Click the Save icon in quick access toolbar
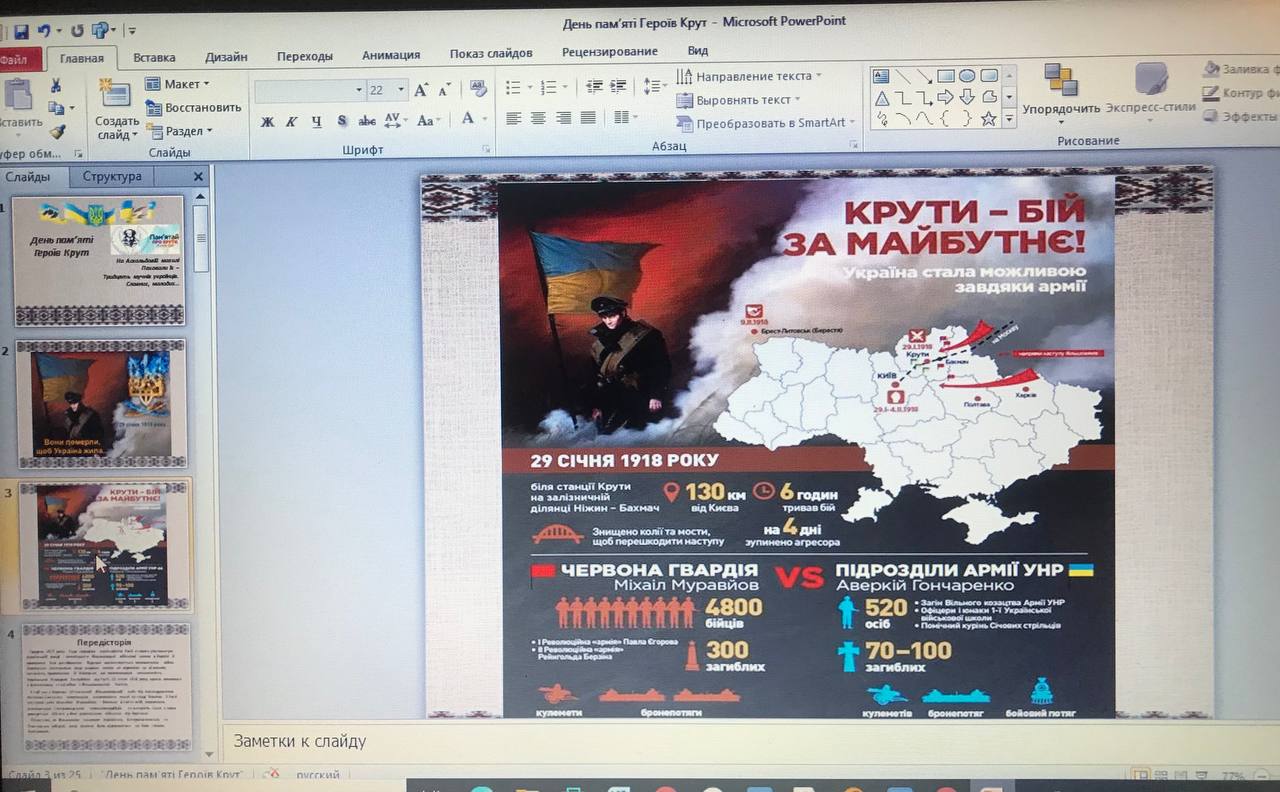Image resolution: width=1280 pixels, height=792 pixels. [x=21, y=31]
